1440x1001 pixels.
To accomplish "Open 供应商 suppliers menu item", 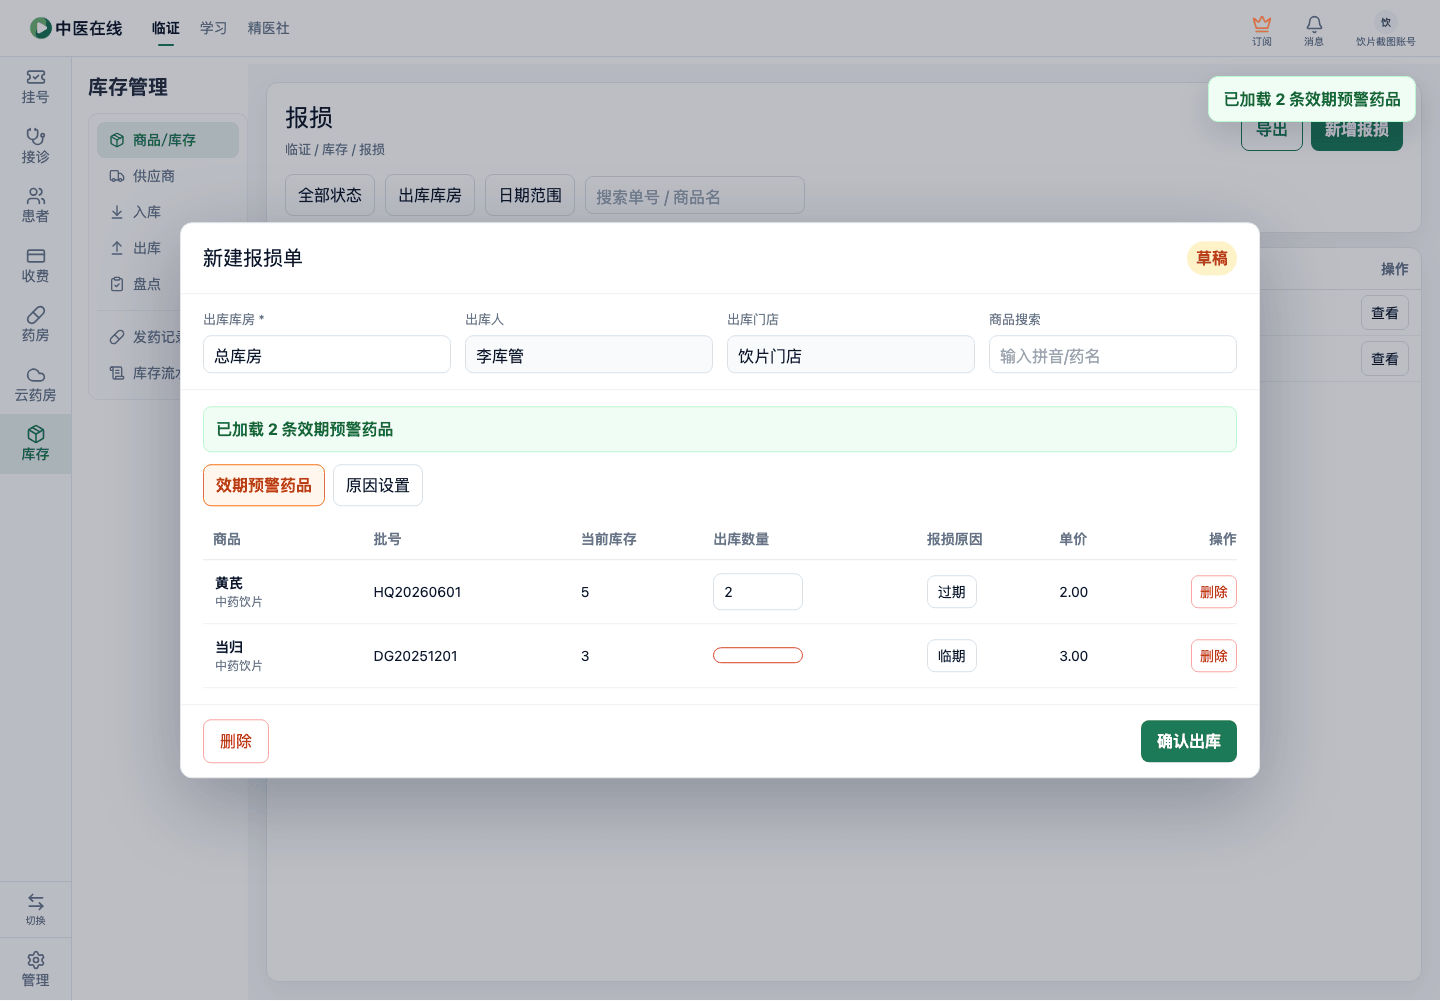I will [x=168, y=176].
